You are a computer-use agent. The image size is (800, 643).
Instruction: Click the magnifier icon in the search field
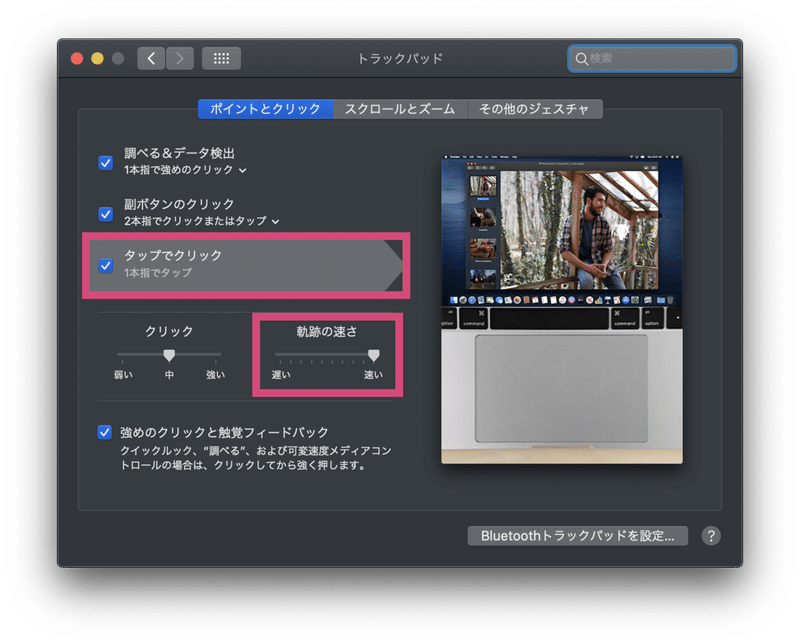580,58
